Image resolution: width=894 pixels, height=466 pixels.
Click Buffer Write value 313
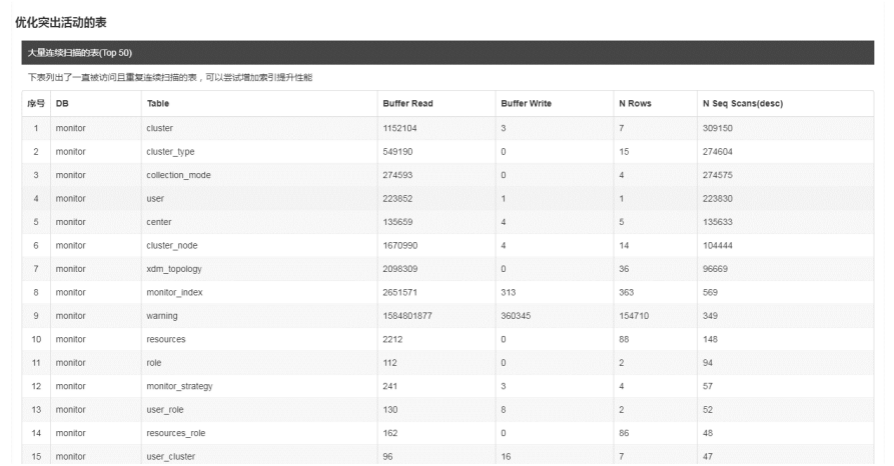(x=508, y=292)
